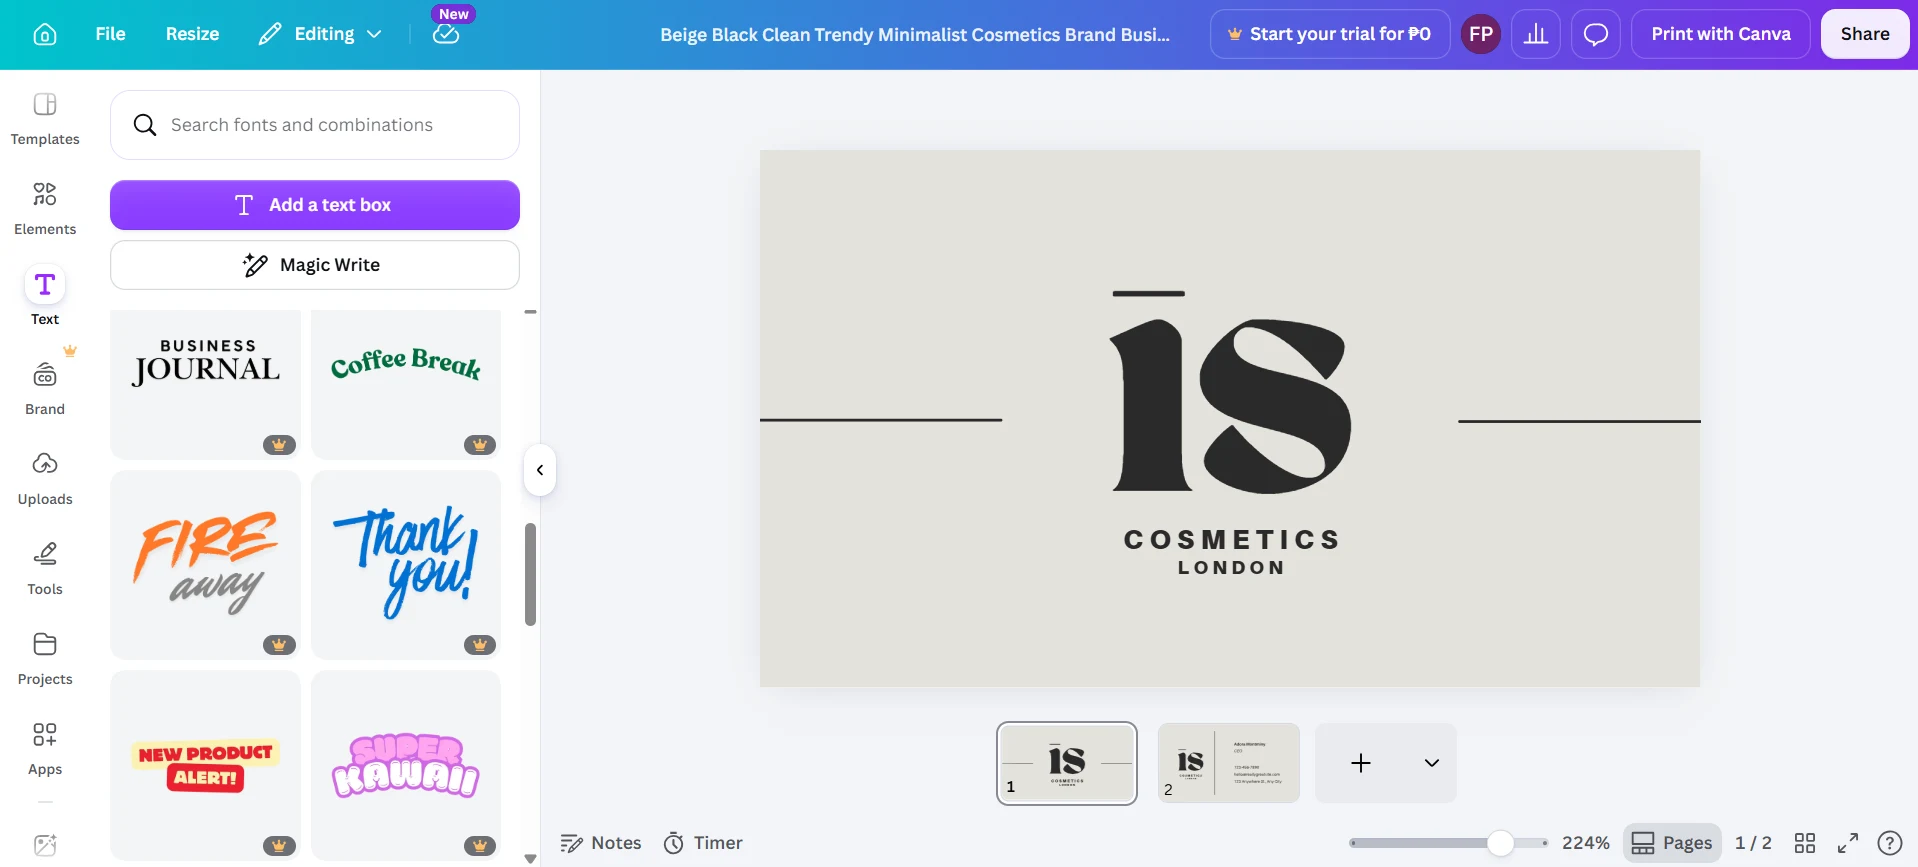Collapse the side panel with arrow handle
Viewport: 1918px width, 867px height.
pos(540,470)
